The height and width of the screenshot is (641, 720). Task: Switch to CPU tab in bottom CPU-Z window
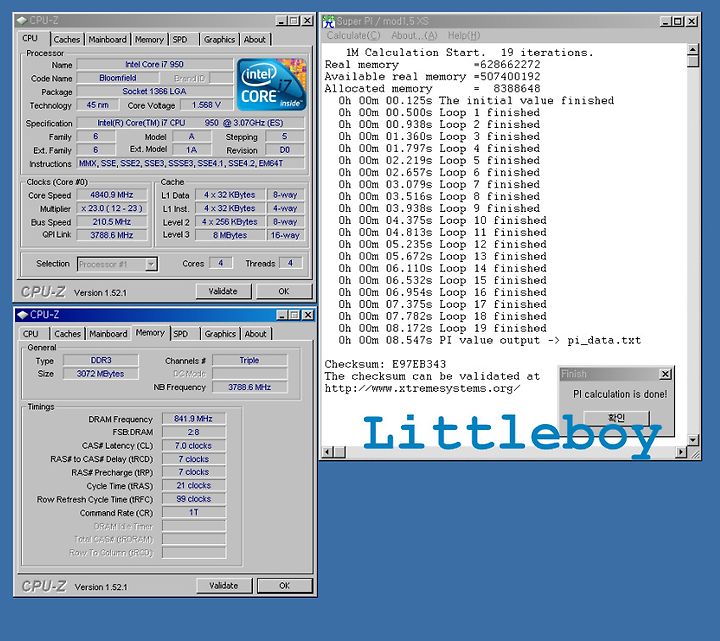tap(31, 334)
